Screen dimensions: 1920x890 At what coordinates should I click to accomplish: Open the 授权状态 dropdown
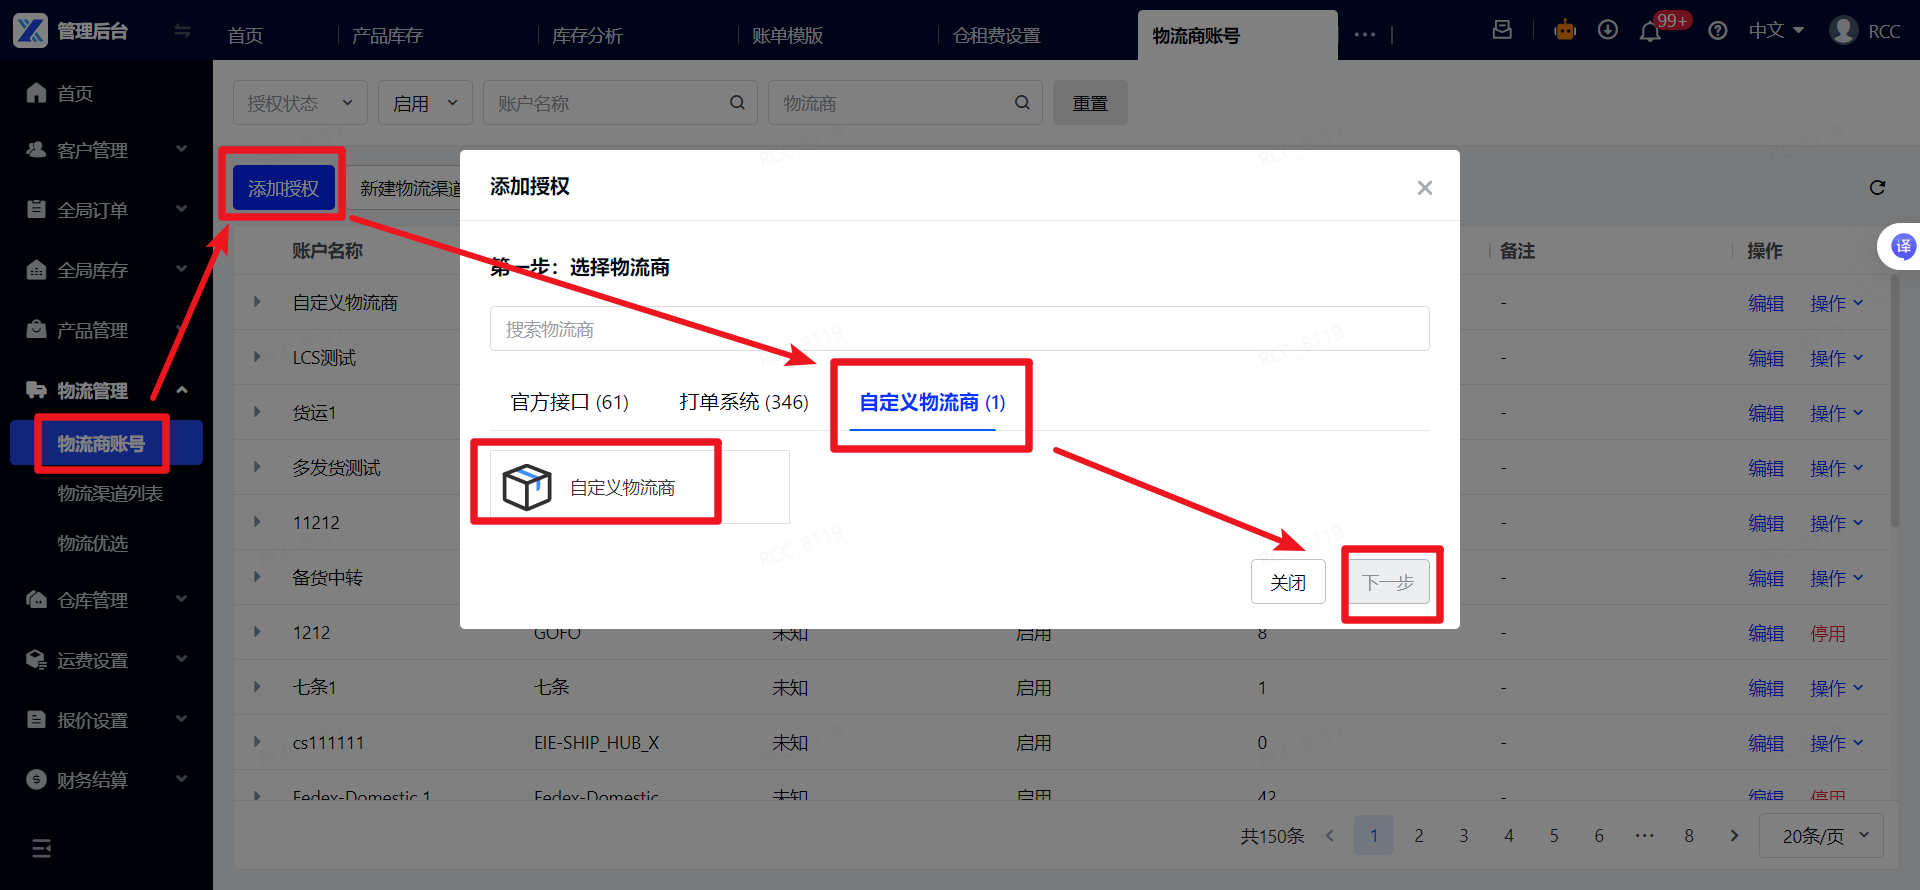point(300,103)
